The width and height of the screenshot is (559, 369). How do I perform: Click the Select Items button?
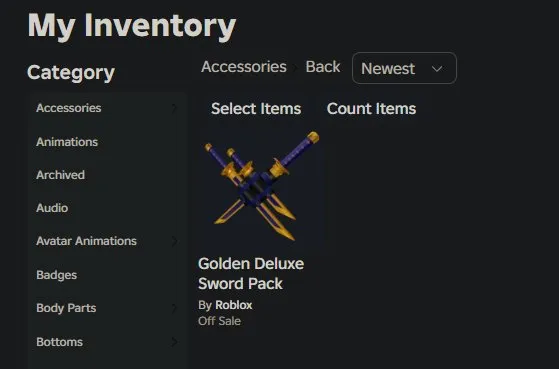tap(256, 109)
